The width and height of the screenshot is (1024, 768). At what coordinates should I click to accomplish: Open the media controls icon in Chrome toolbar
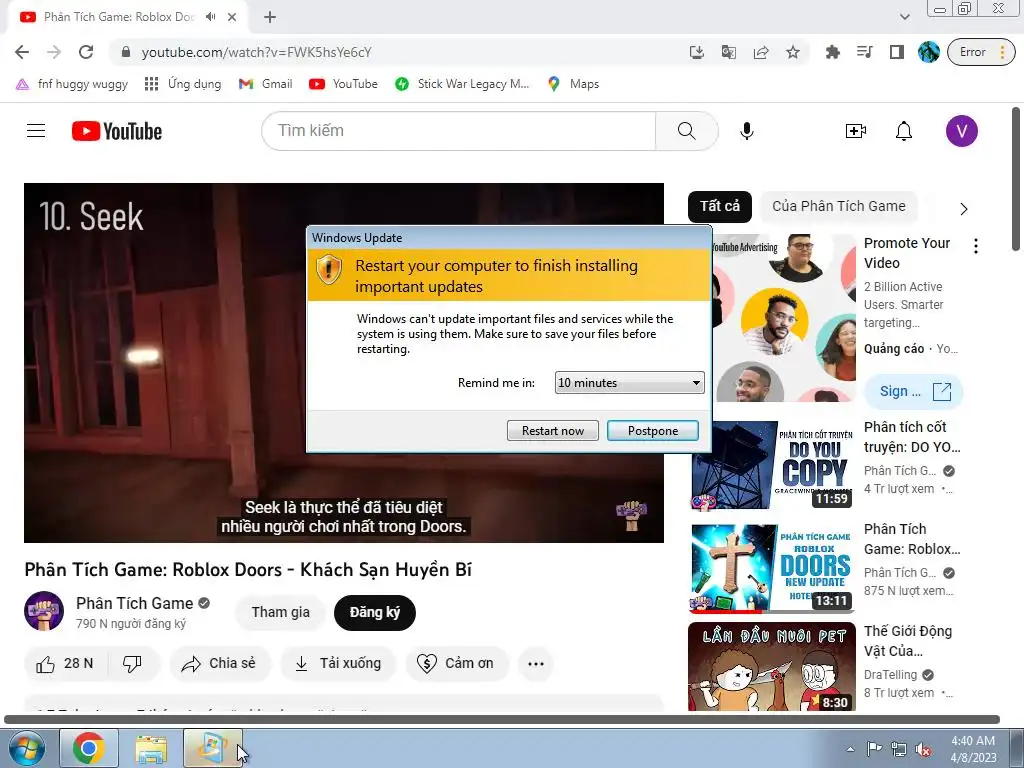865,52
